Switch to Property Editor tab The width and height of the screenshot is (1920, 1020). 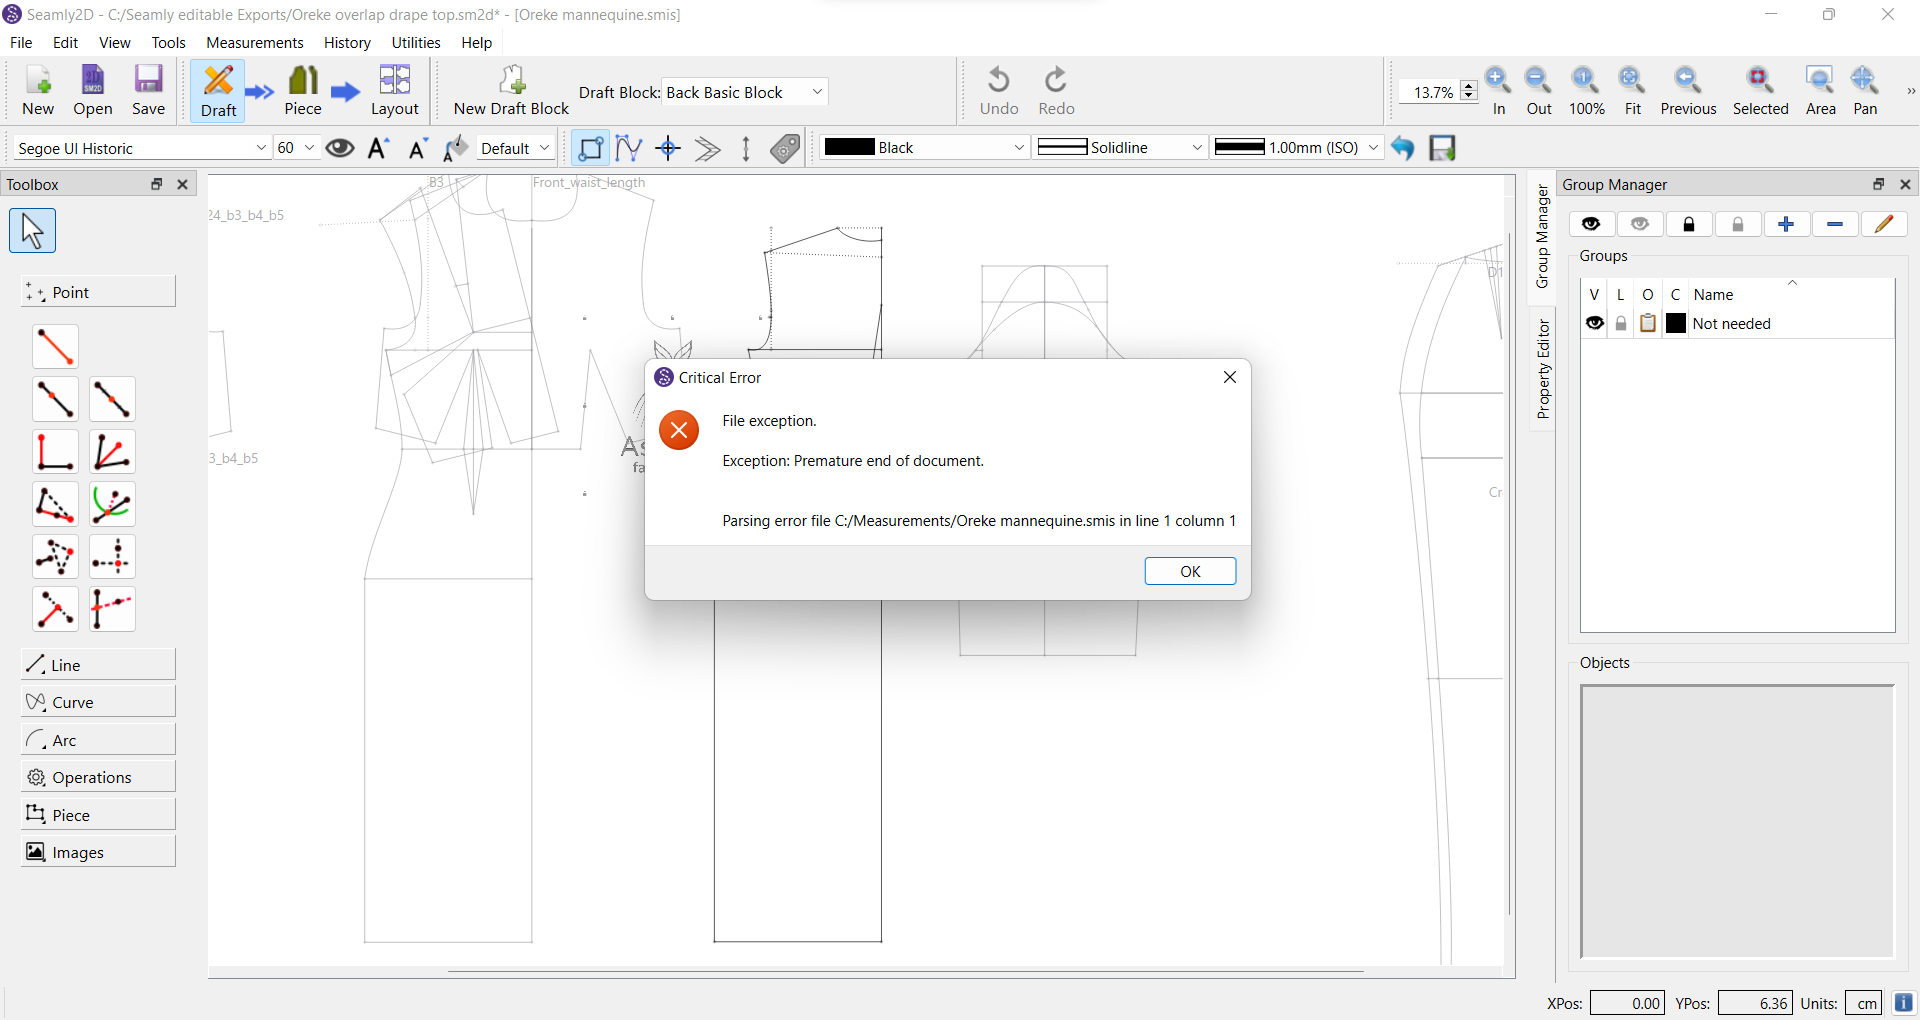pyautogui.click(x=1543, y=369)
